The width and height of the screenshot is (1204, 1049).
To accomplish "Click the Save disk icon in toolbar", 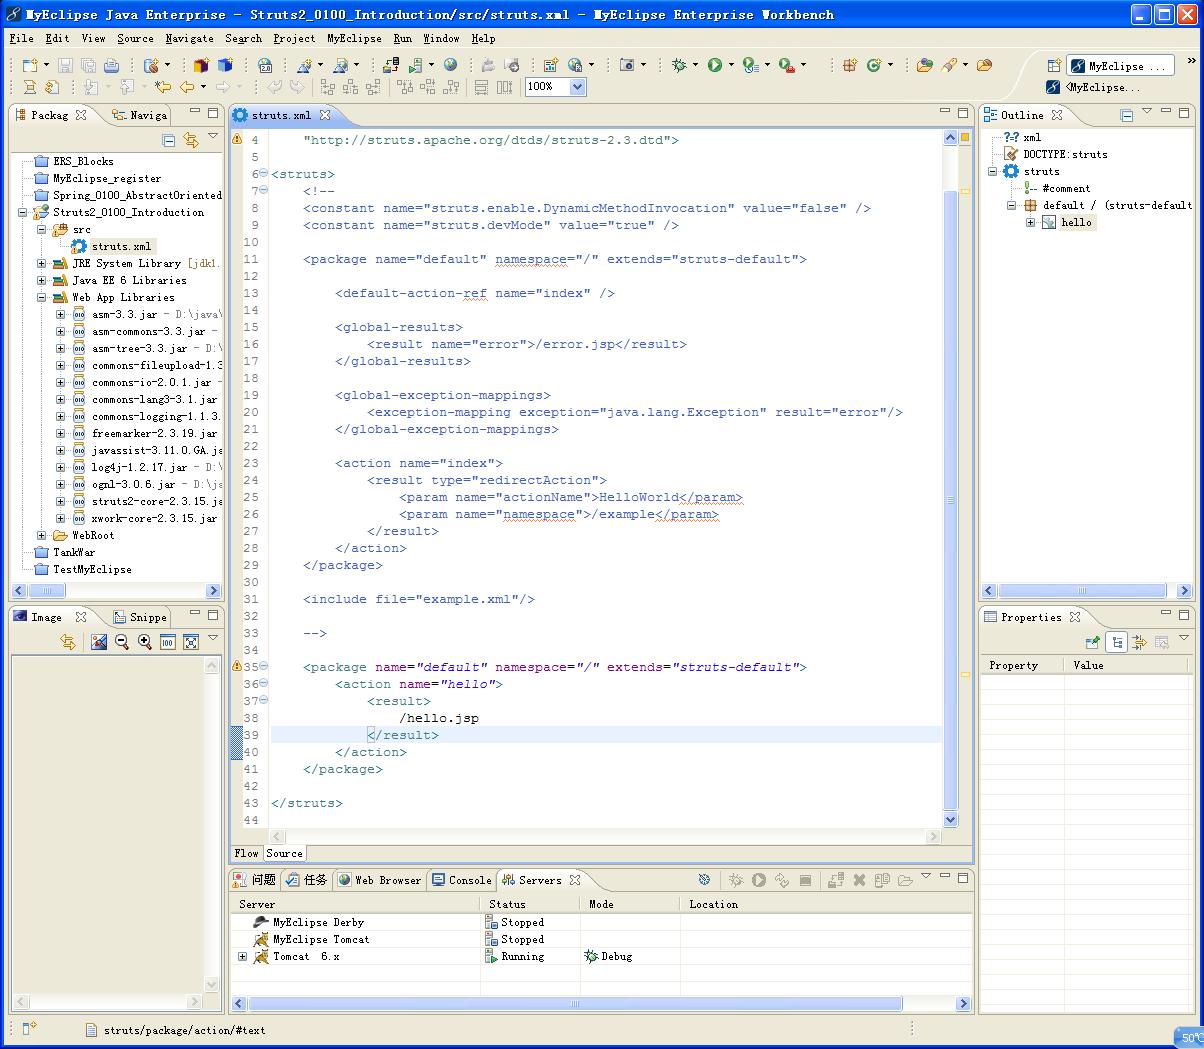I will click(65, 65).
